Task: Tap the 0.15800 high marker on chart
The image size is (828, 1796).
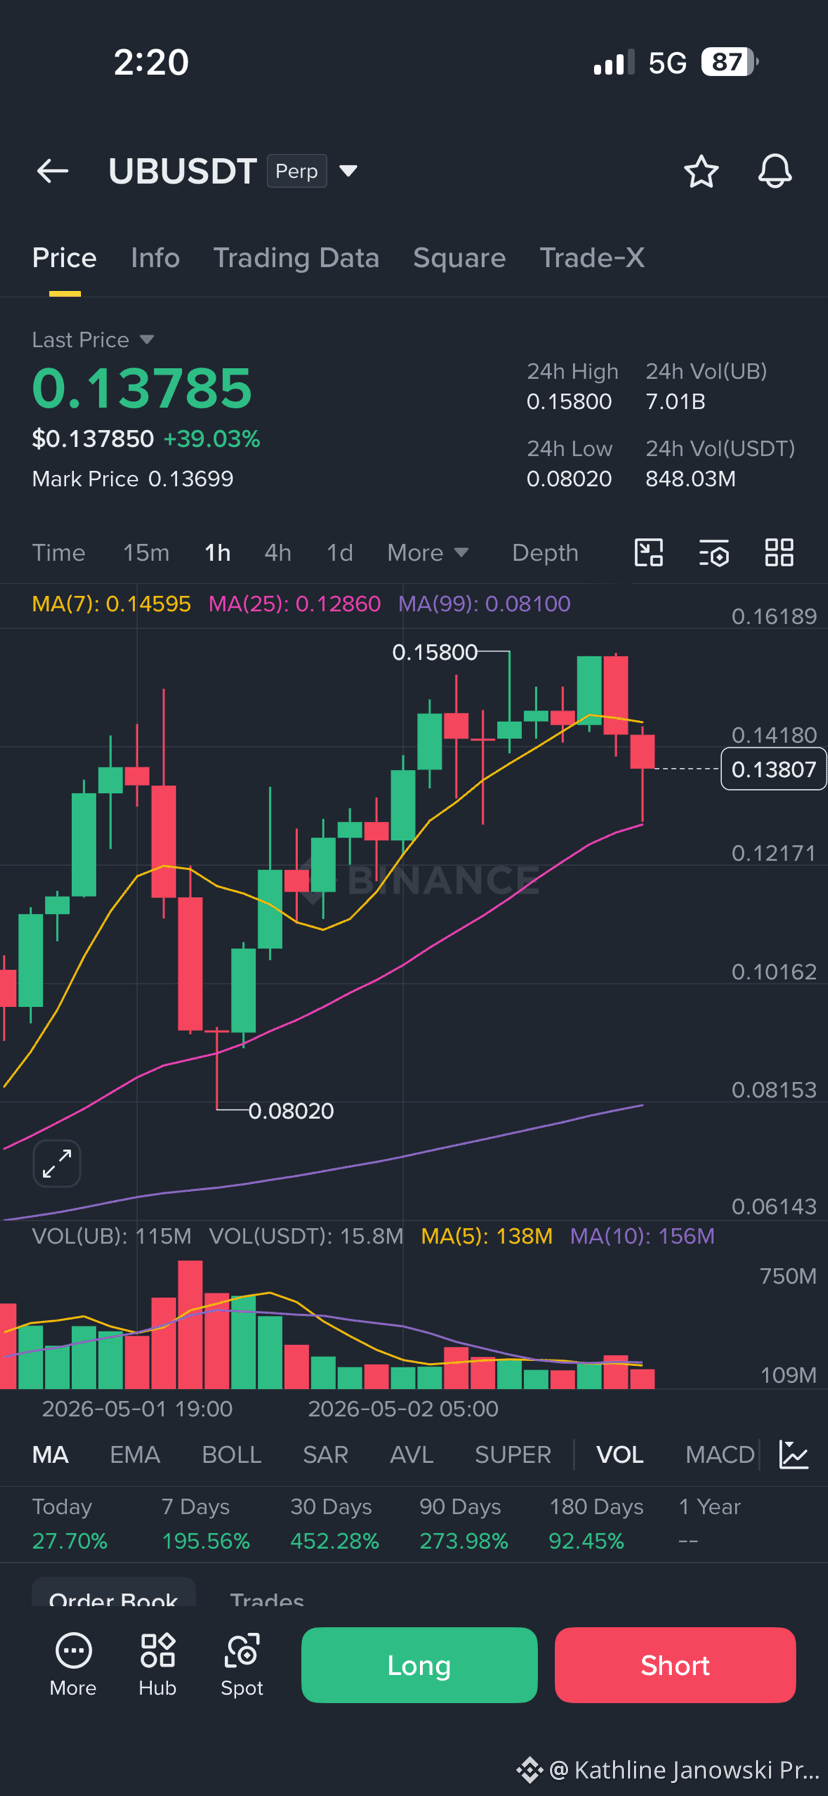Action: pos(435,652)
